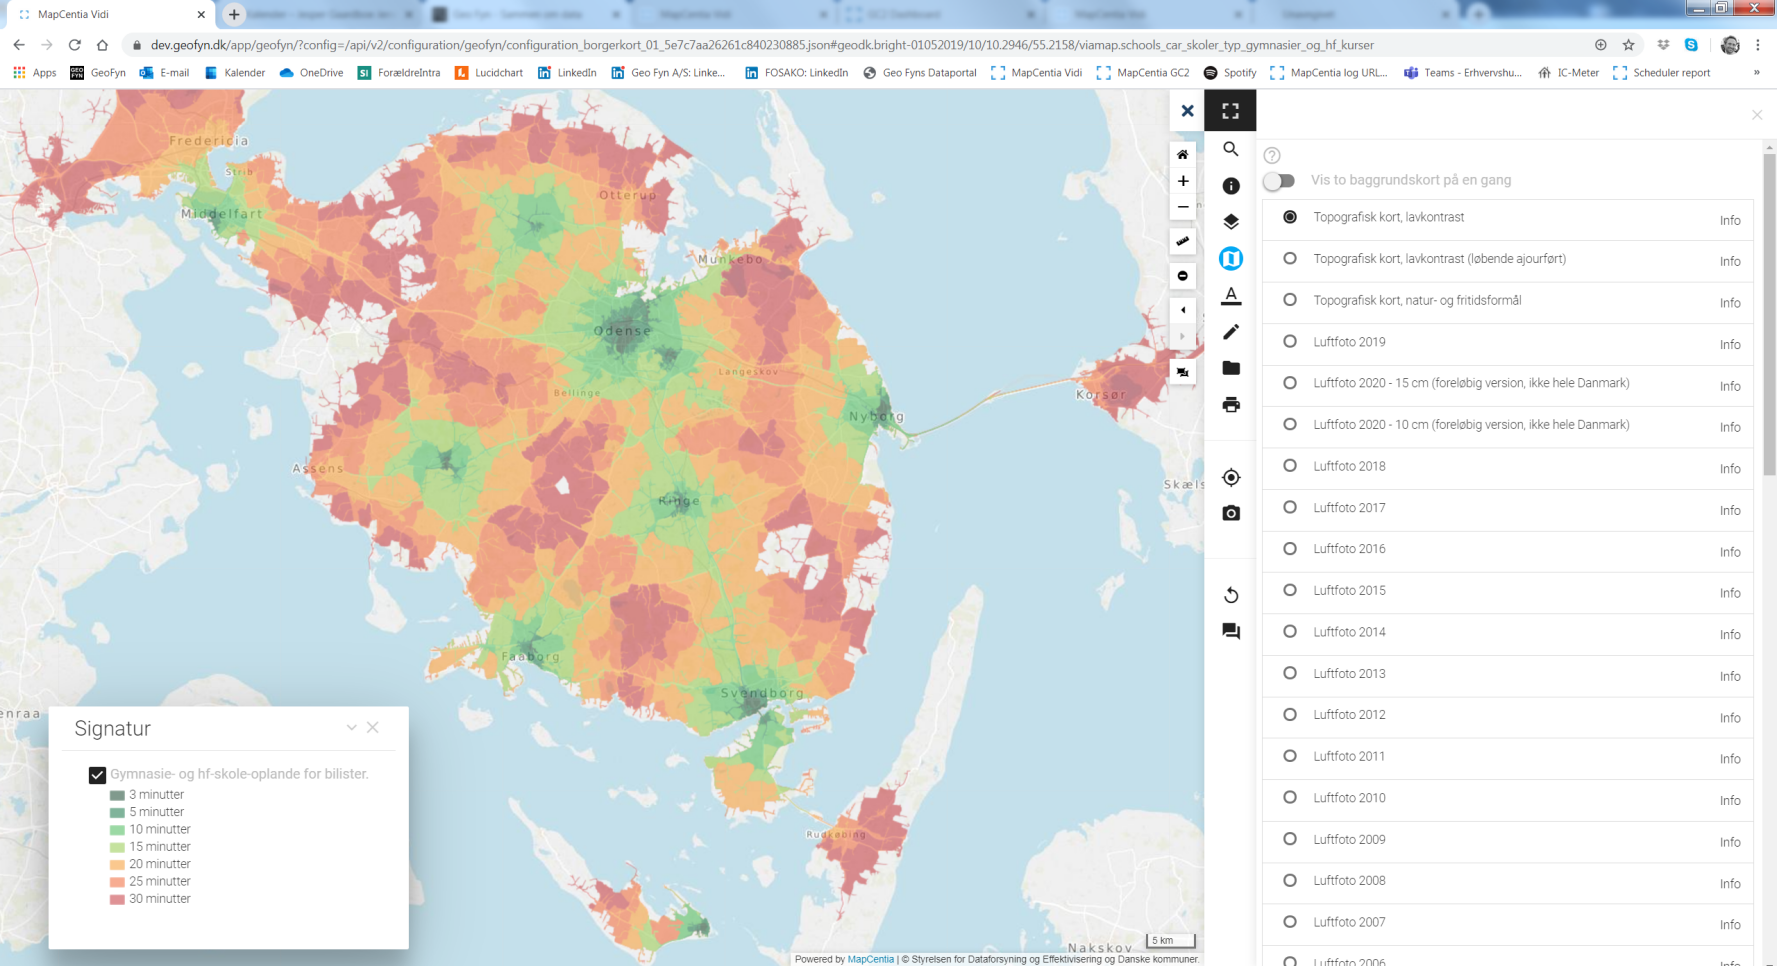Select Luftfoto 2019 radio button
The image size is (1777, 966).
[x=1290, y=341]
